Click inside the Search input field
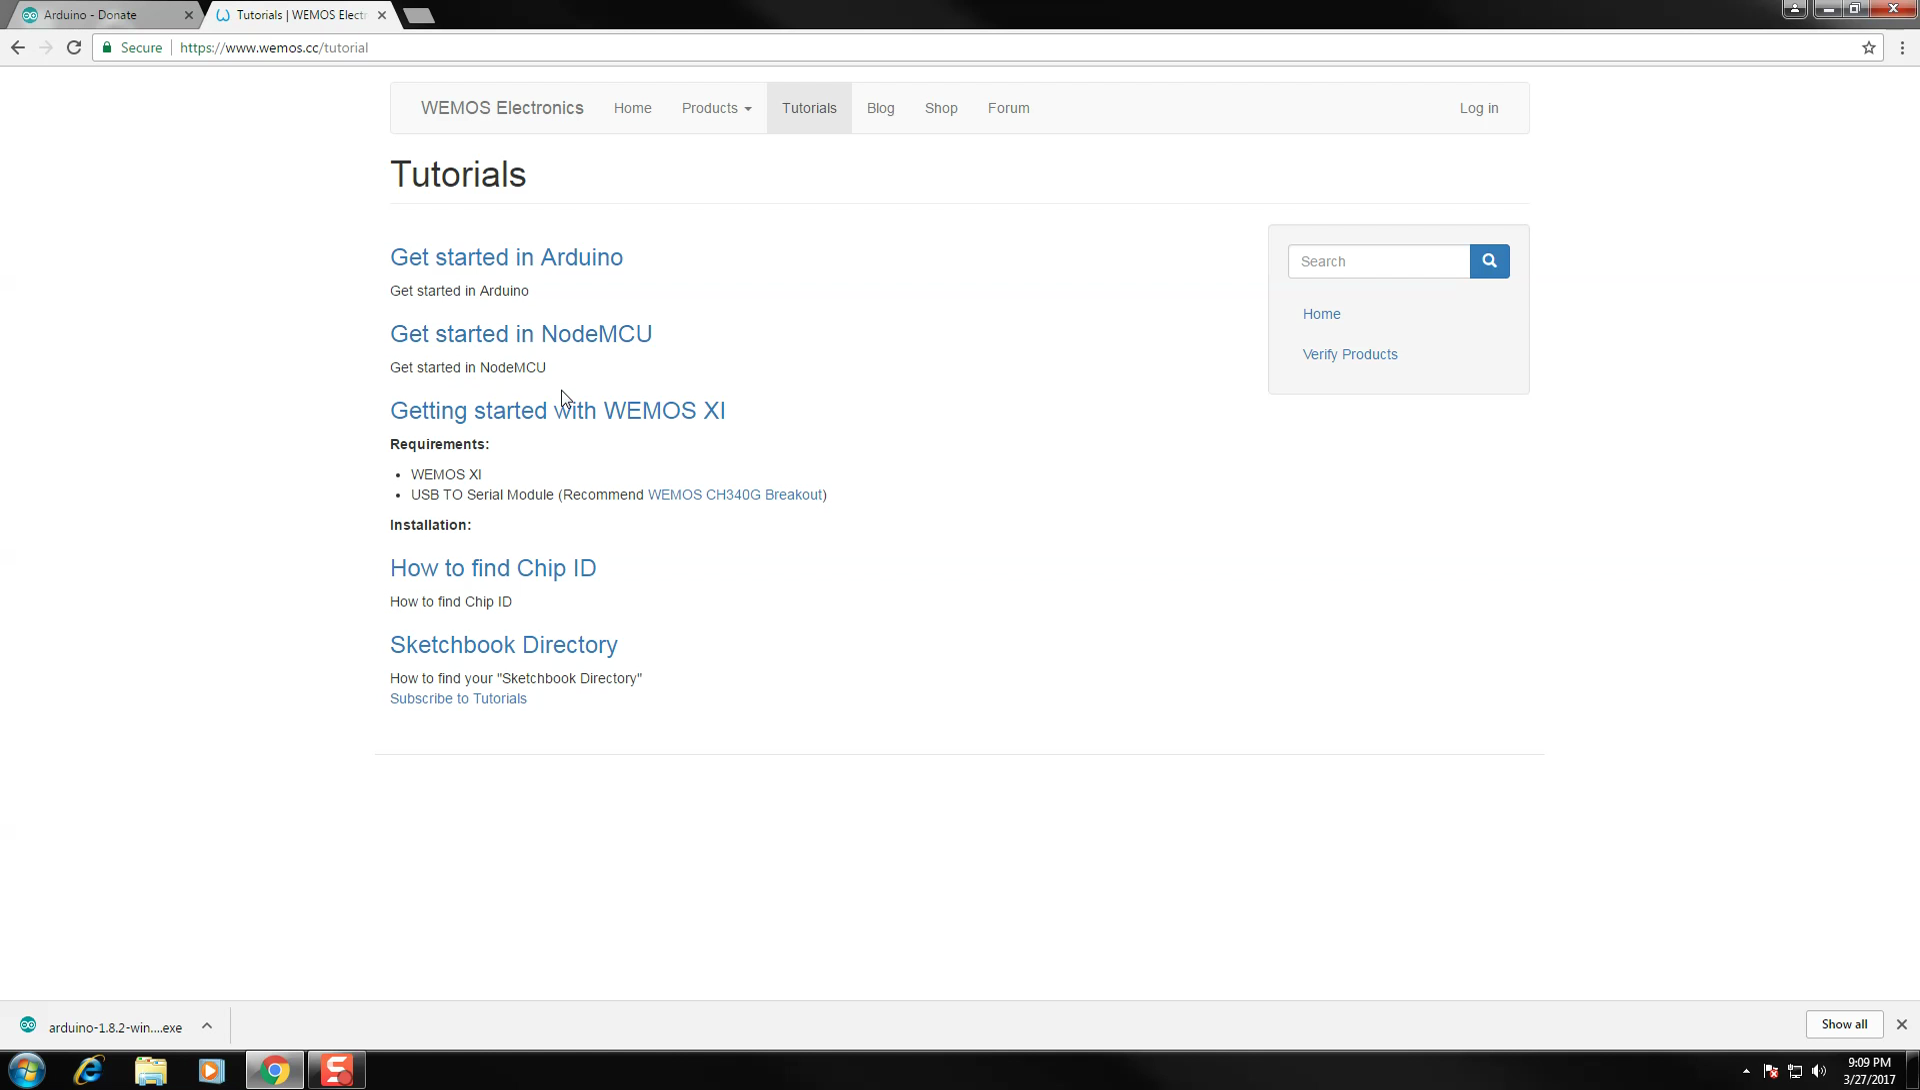 coord(1378,261)
